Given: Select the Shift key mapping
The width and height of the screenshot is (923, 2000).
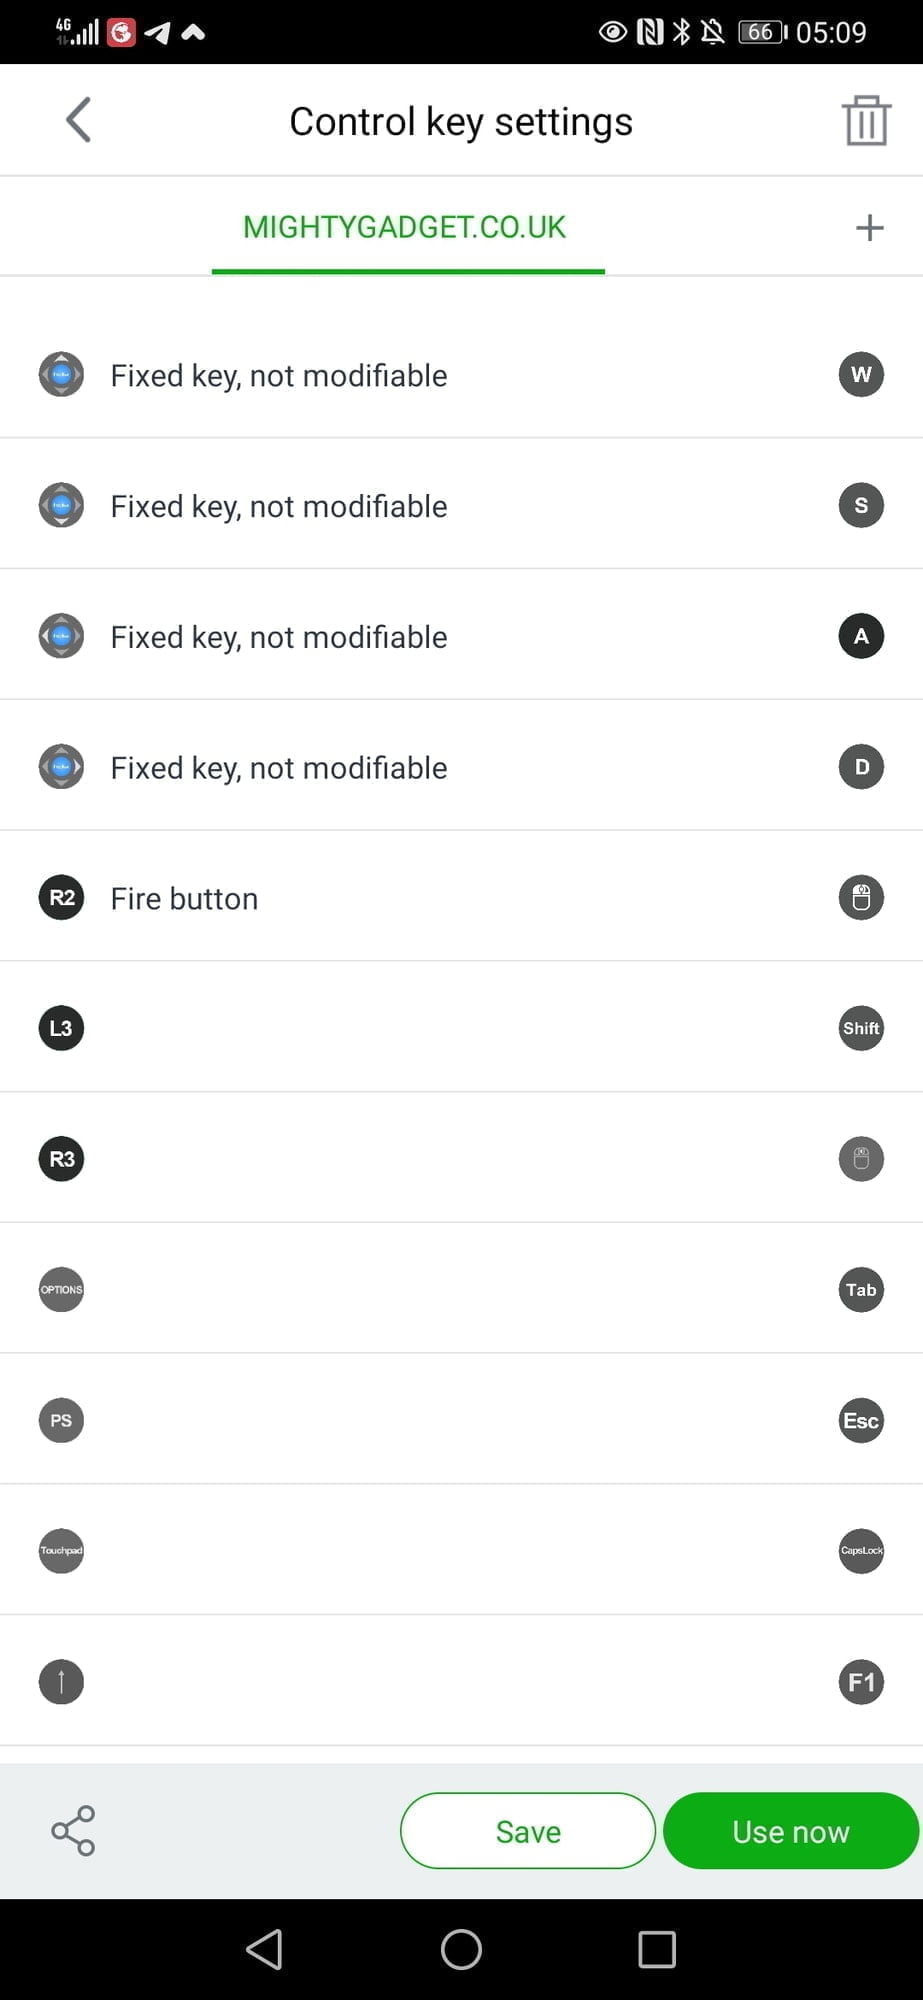Looking at the screenshot, I should click(861, 1028).
